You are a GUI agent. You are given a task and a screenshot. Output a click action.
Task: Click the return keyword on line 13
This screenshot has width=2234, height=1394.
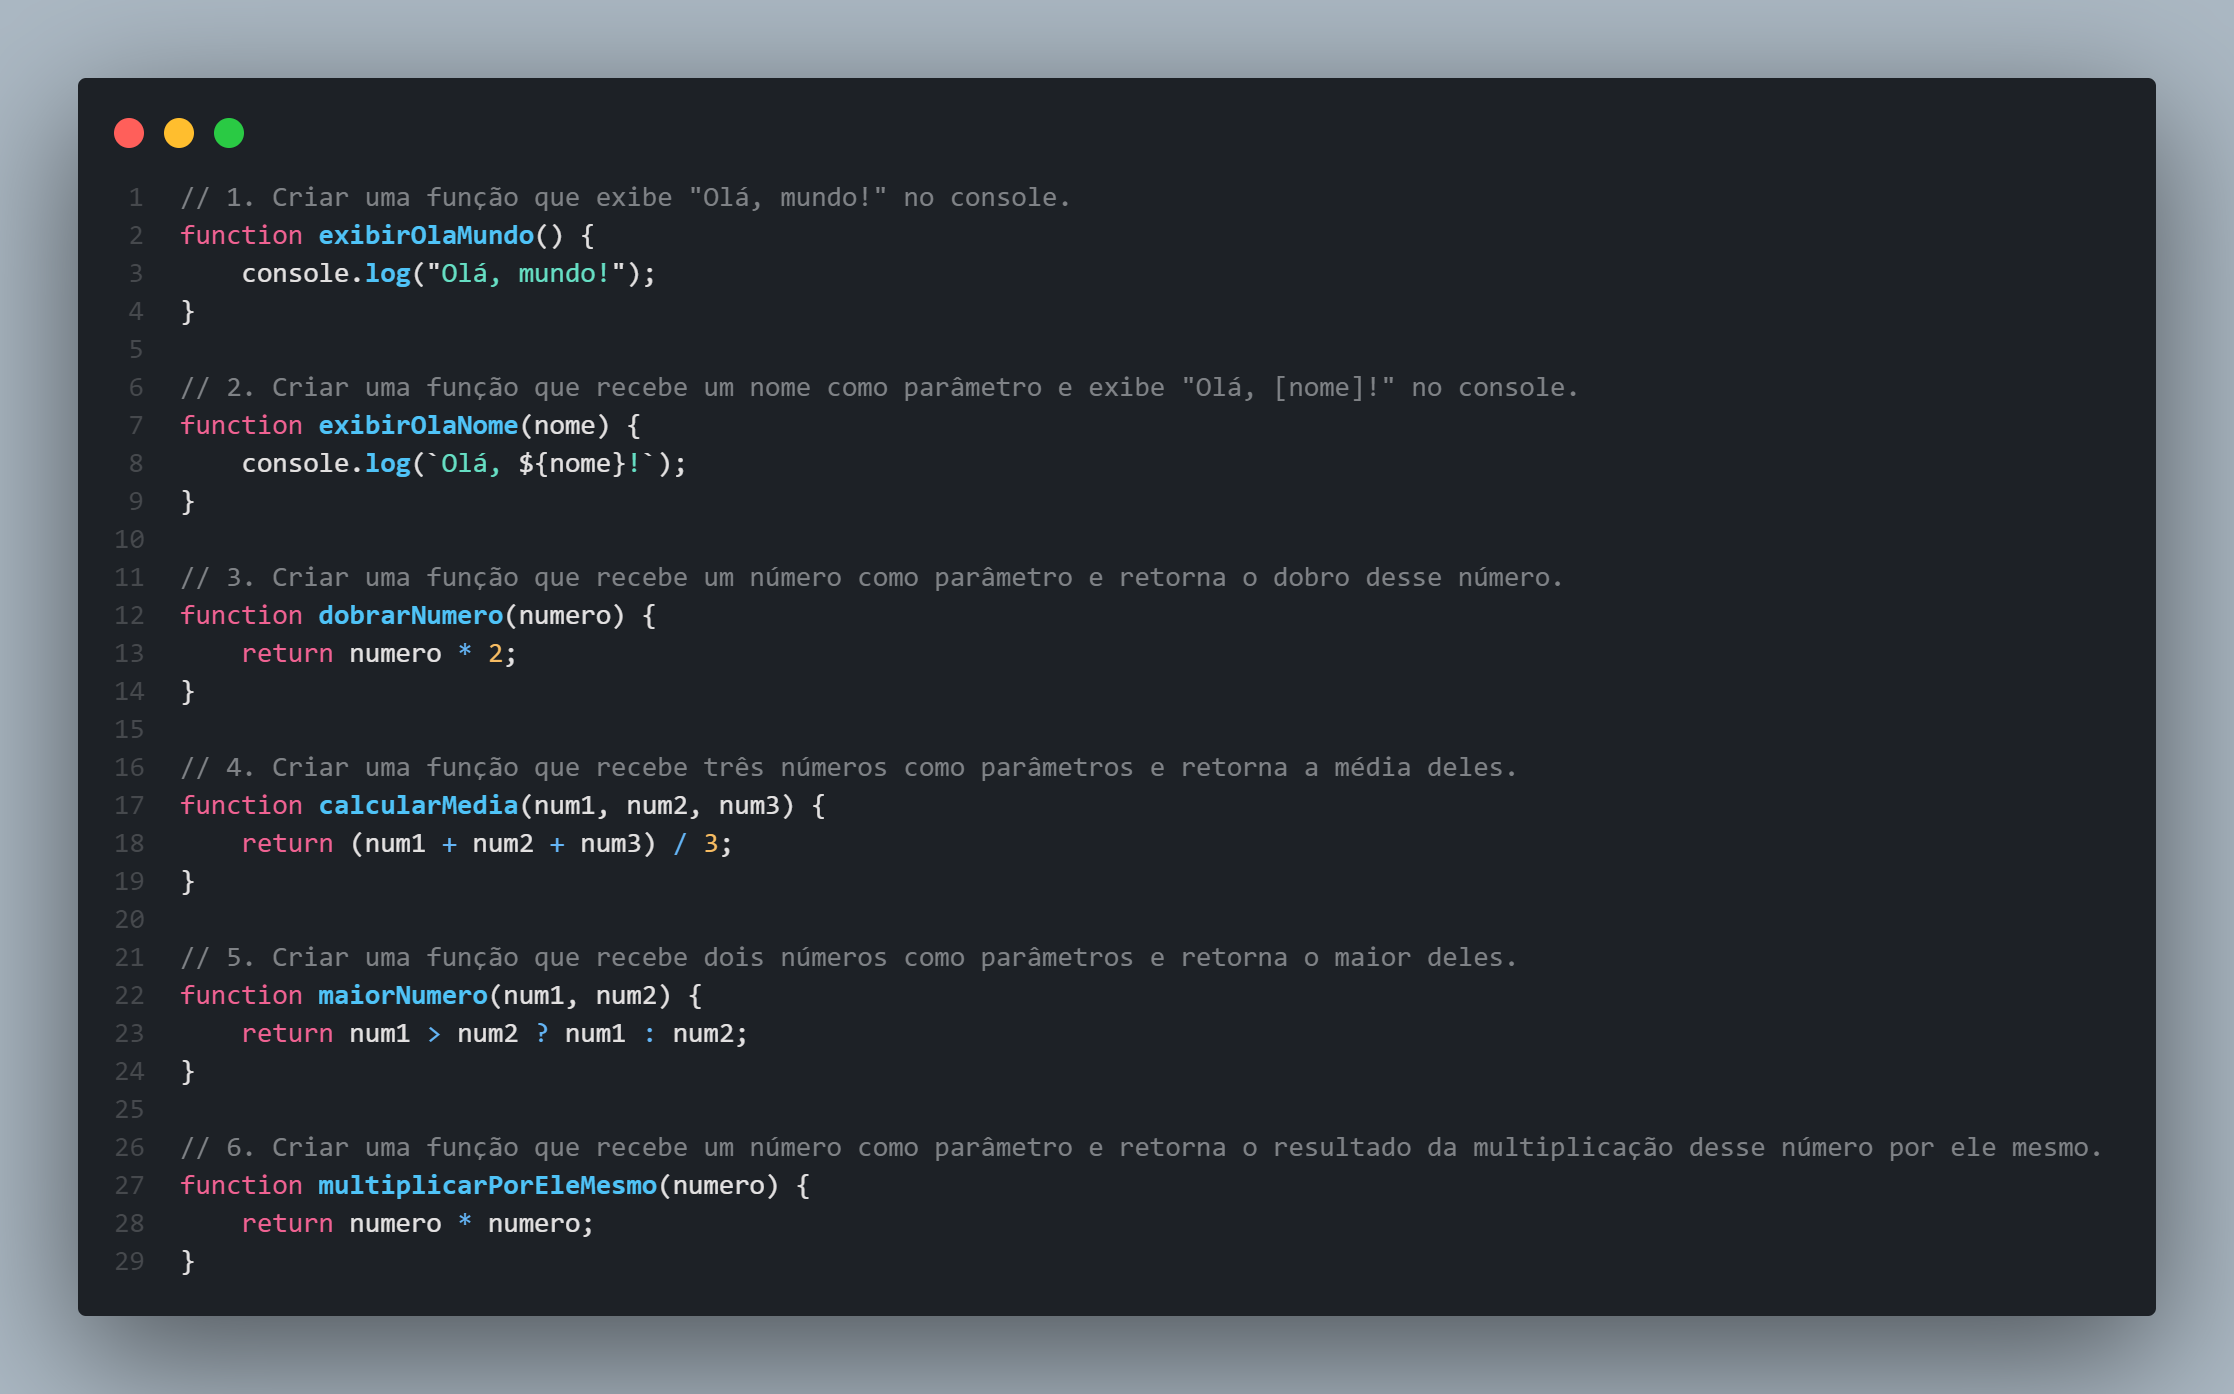pos(287,653)
